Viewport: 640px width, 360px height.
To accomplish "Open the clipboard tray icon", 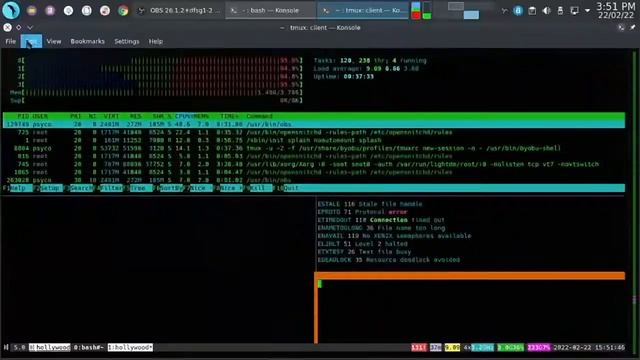I will (532, 11).
